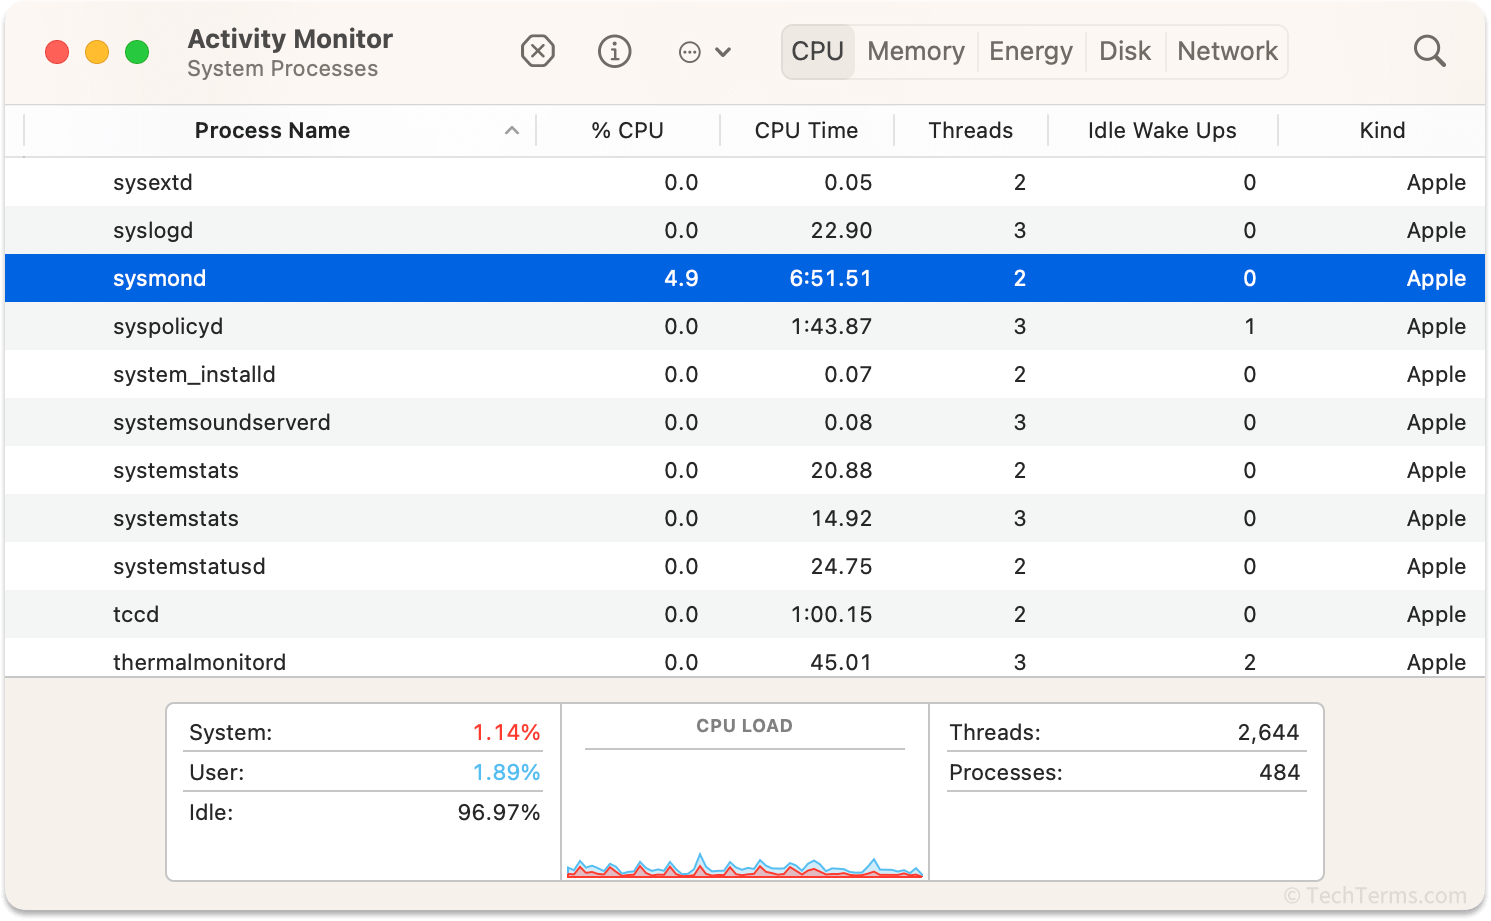Click the Threads total 2,644
The height and width of the screenshot is (921, 1491).
[1268, 733]
